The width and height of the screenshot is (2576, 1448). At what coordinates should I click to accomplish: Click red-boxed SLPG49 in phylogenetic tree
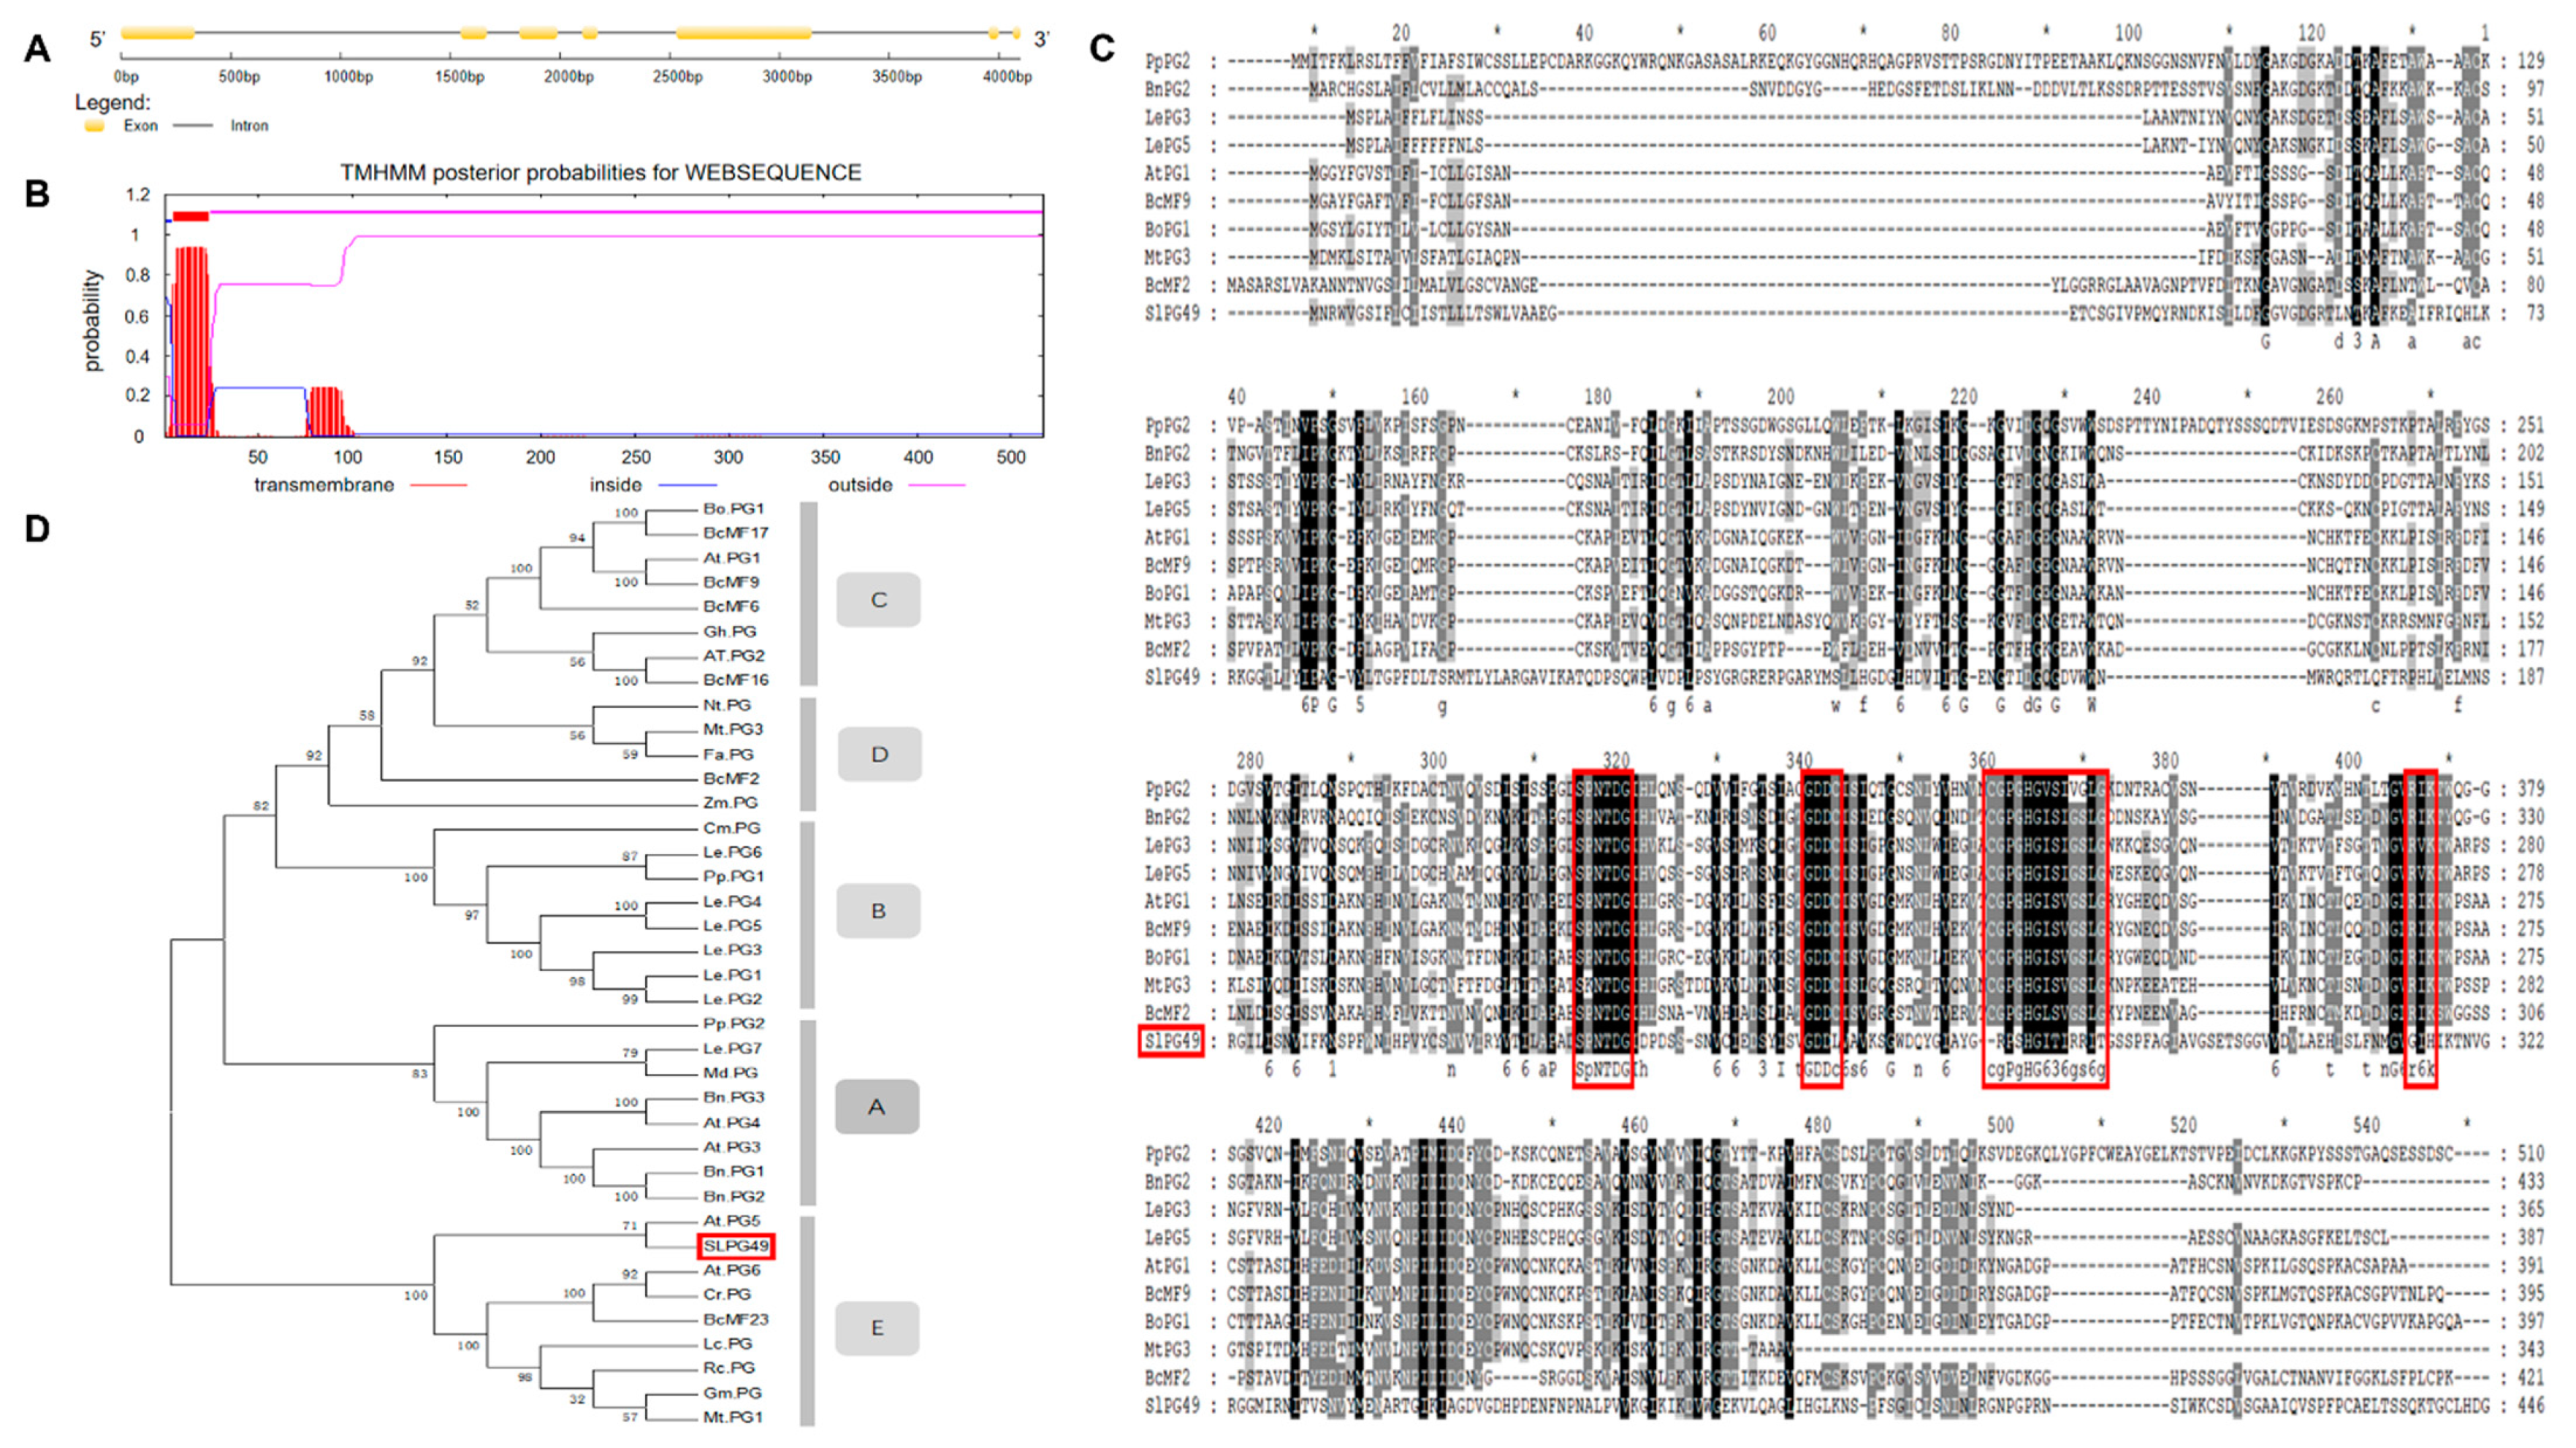(735, 1246)
